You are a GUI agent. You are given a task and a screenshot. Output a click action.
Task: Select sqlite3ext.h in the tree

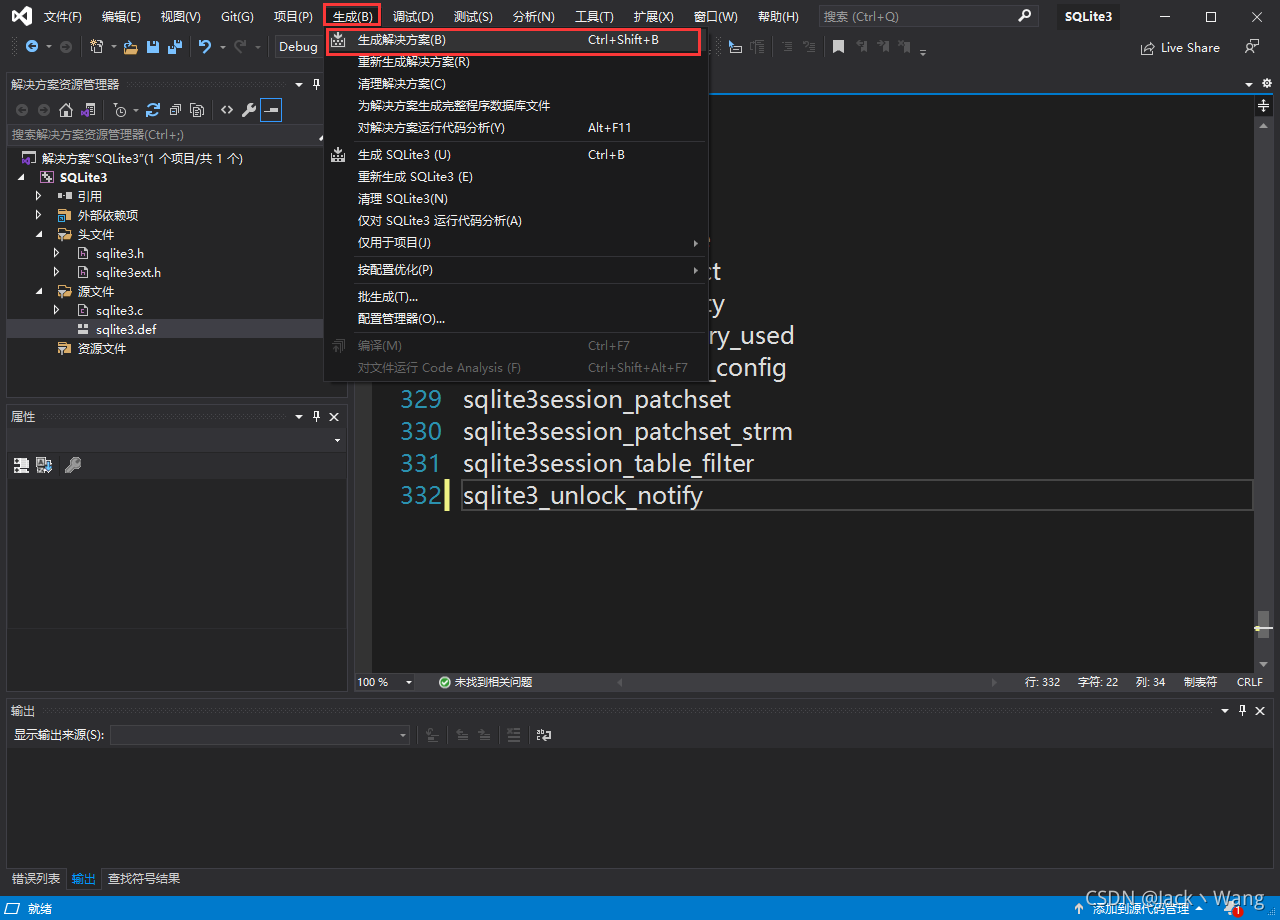[x=128, y=272]
